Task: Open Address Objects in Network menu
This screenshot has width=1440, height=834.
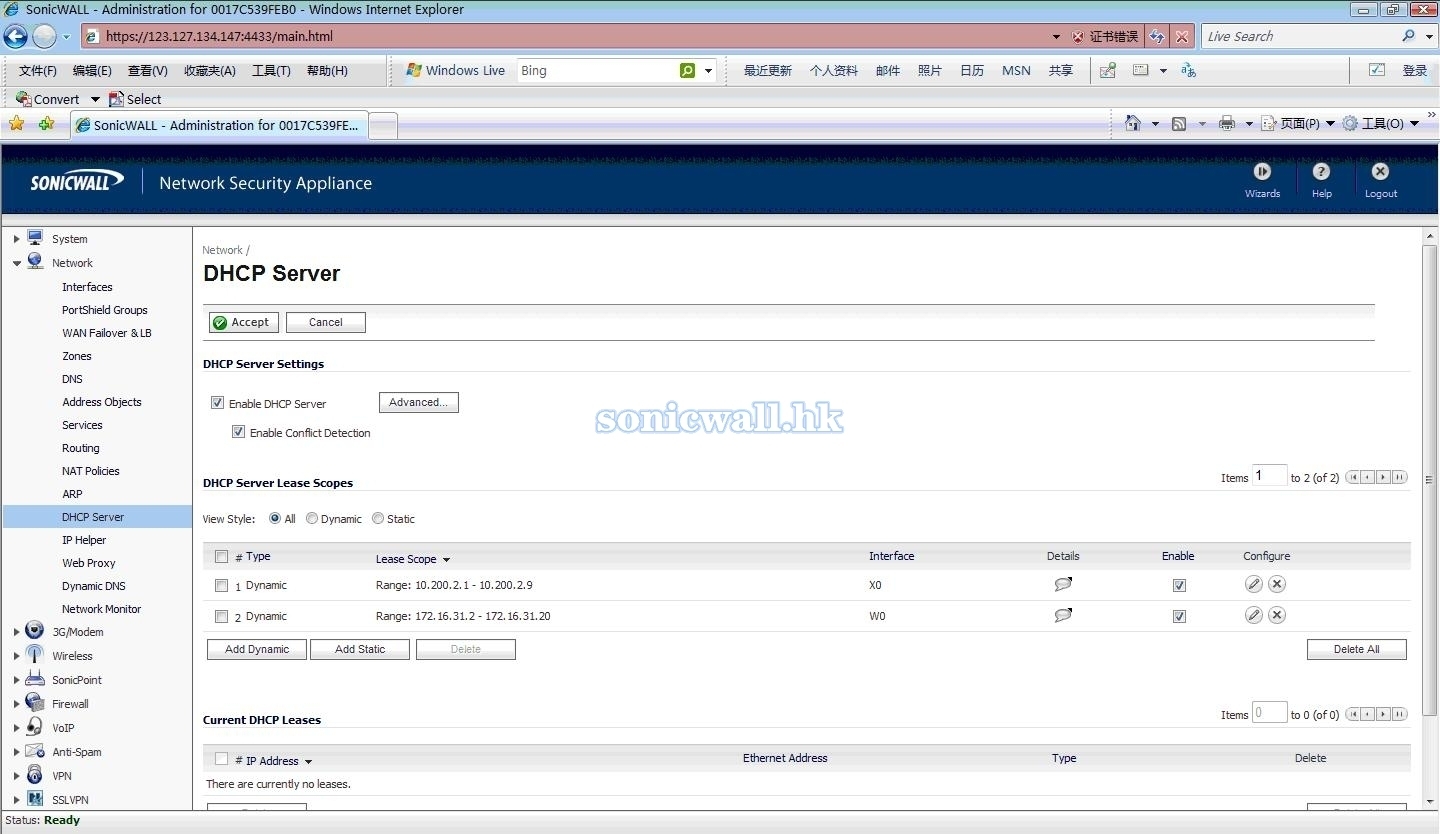Action: point(102,402)
